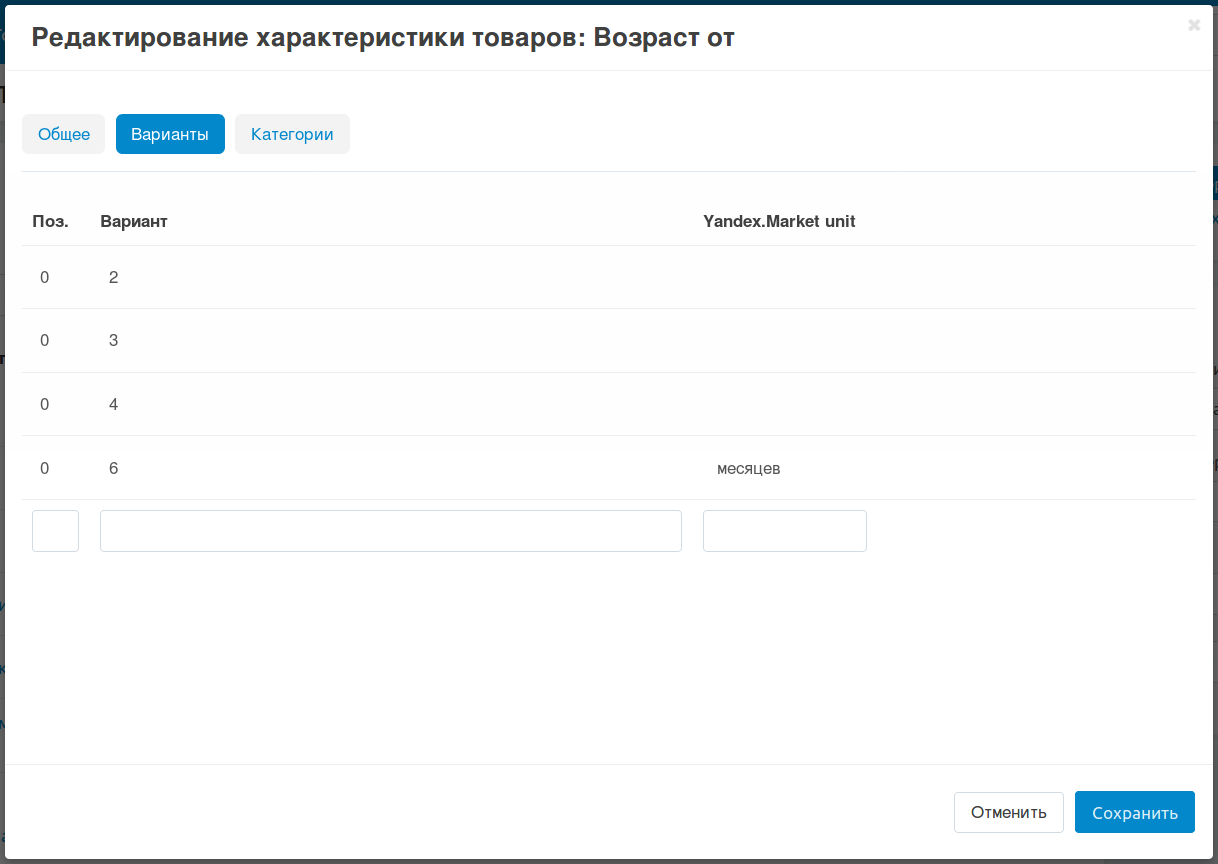Focus the empty new Yandex.Market unit input
1218x864 pixels.
tap(784, 531)
